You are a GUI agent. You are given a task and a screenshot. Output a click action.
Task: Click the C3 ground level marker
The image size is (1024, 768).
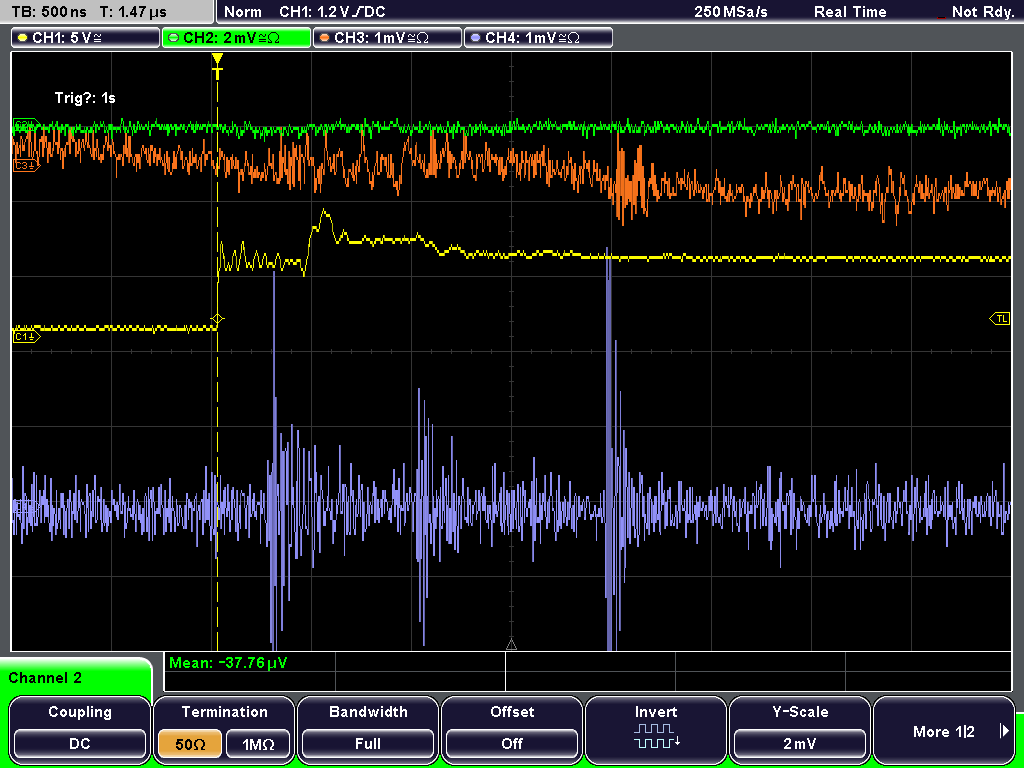pos(26,166)
